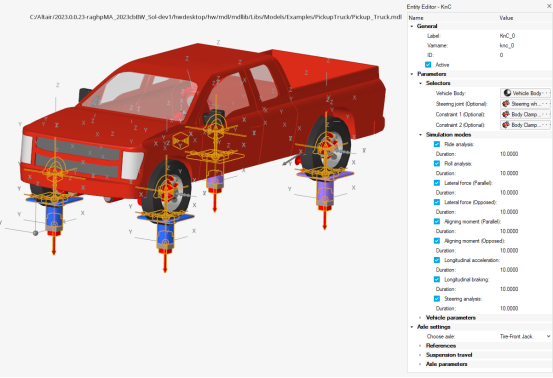Screen dimensions: 553x378
Task: Click the truck front grille in viewport
Action: (78, 157)
